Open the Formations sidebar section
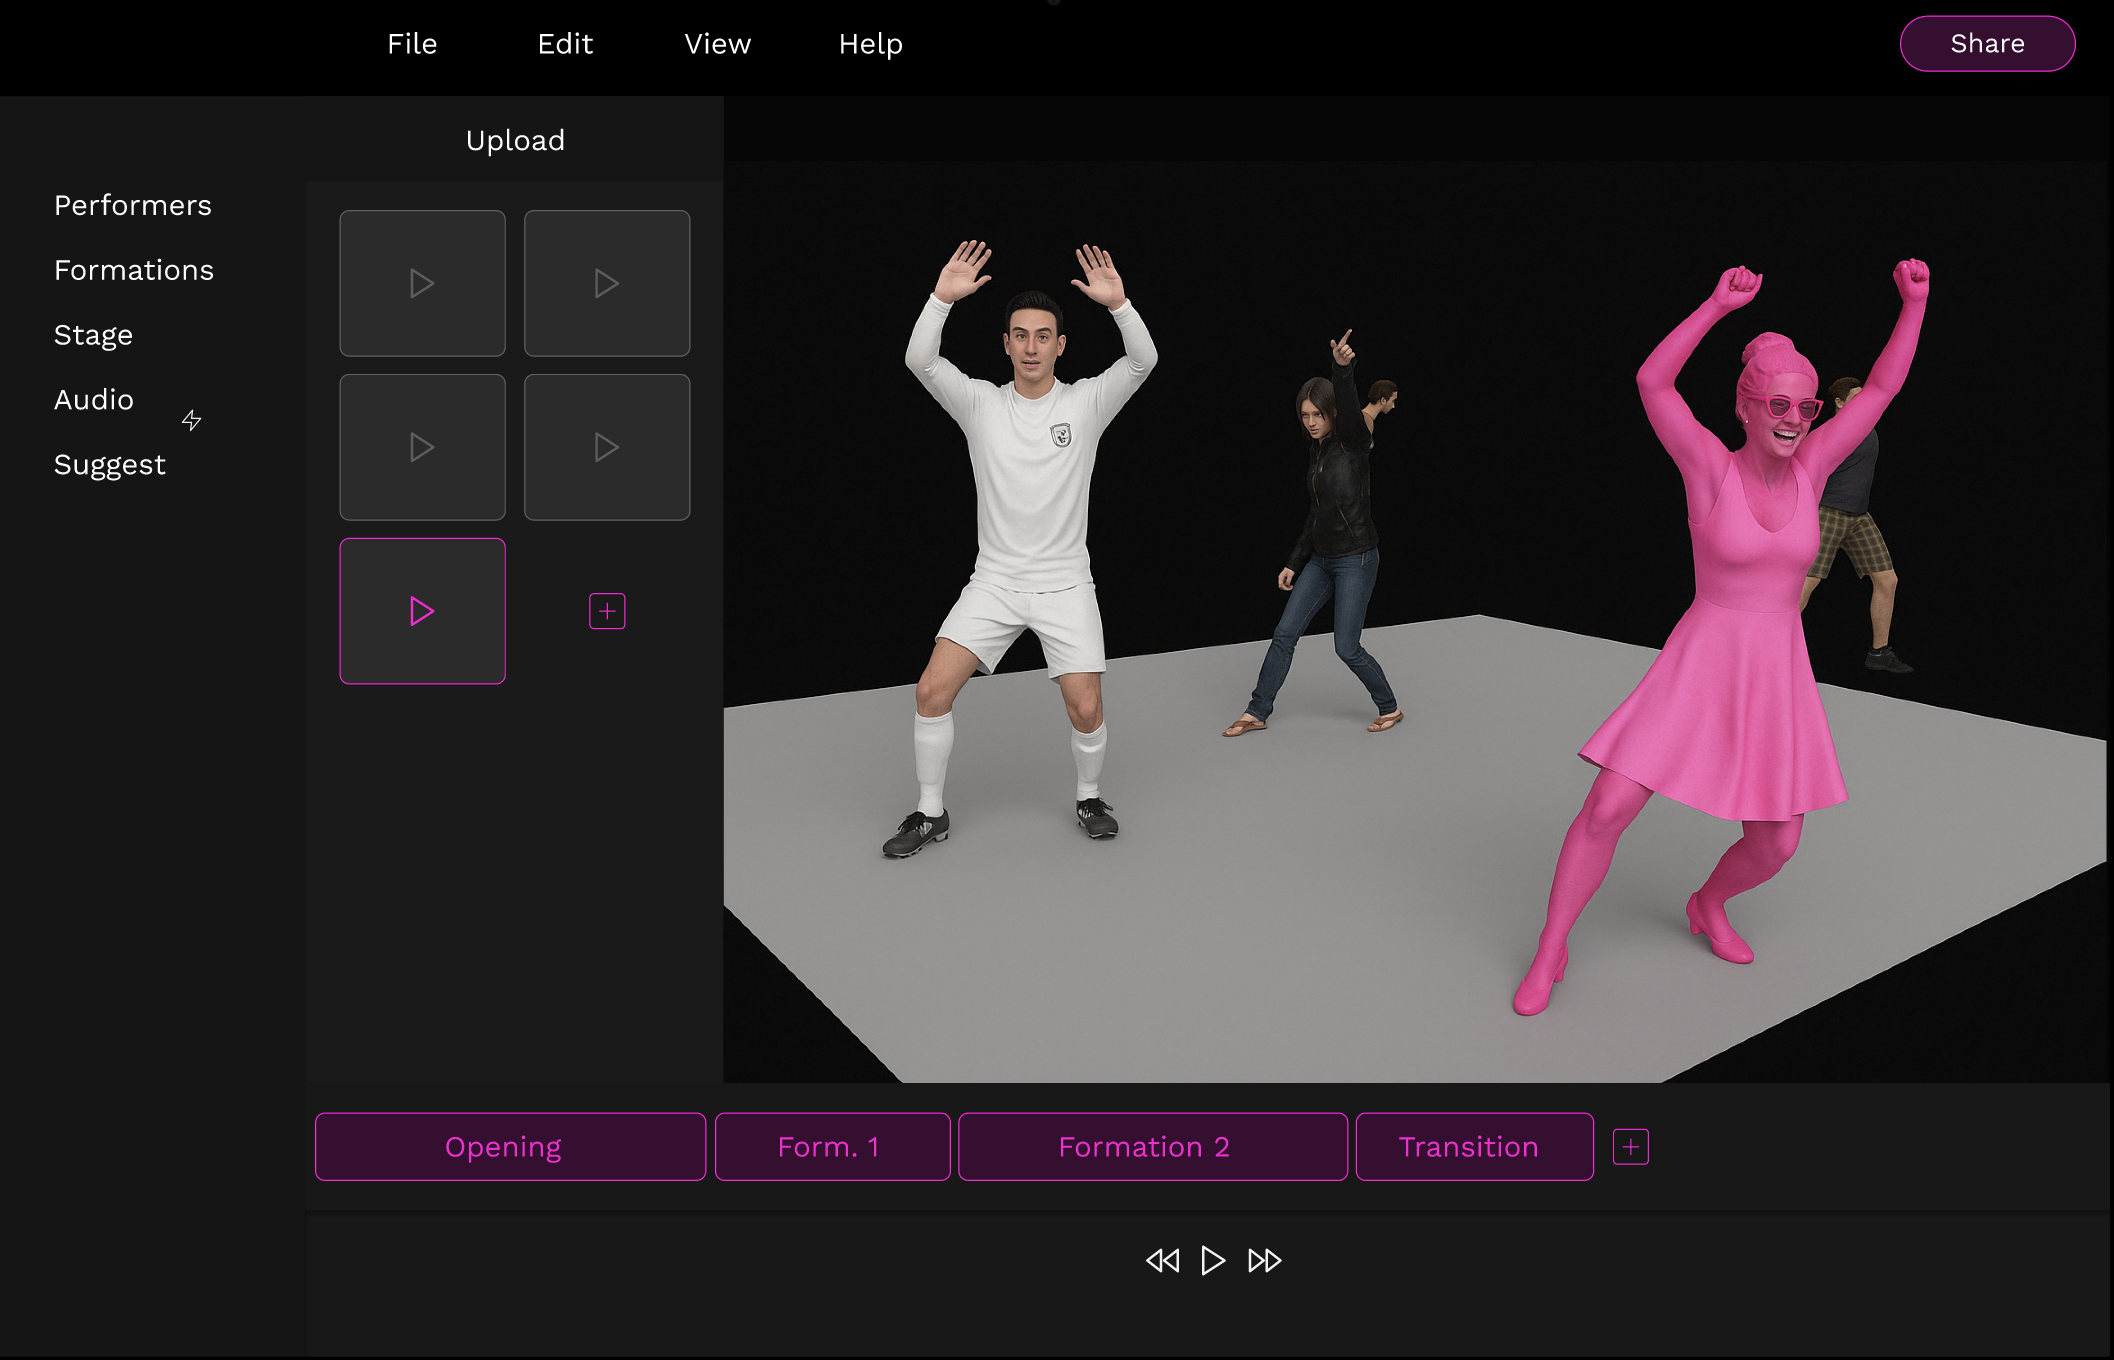Image resolution: width=2114 pixels, height=1360 pixels. (x=134, y=270)
